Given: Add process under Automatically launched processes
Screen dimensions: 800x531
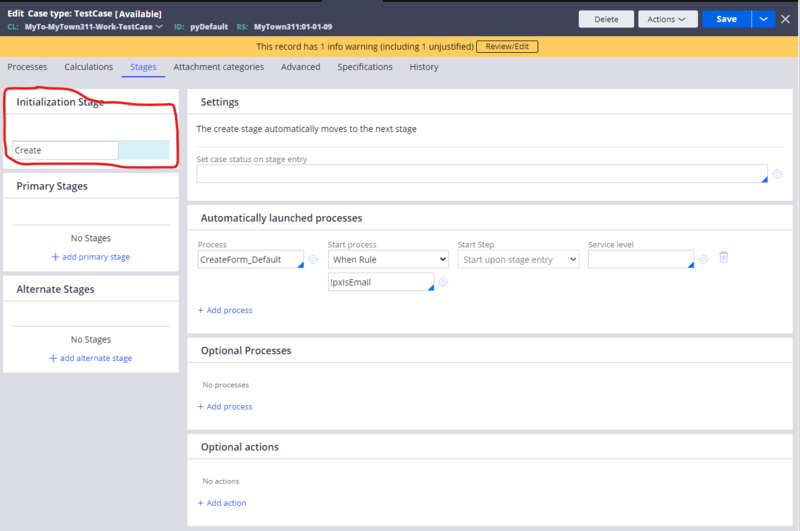Looking at the screenshot, I should click(x=225, y=310).
